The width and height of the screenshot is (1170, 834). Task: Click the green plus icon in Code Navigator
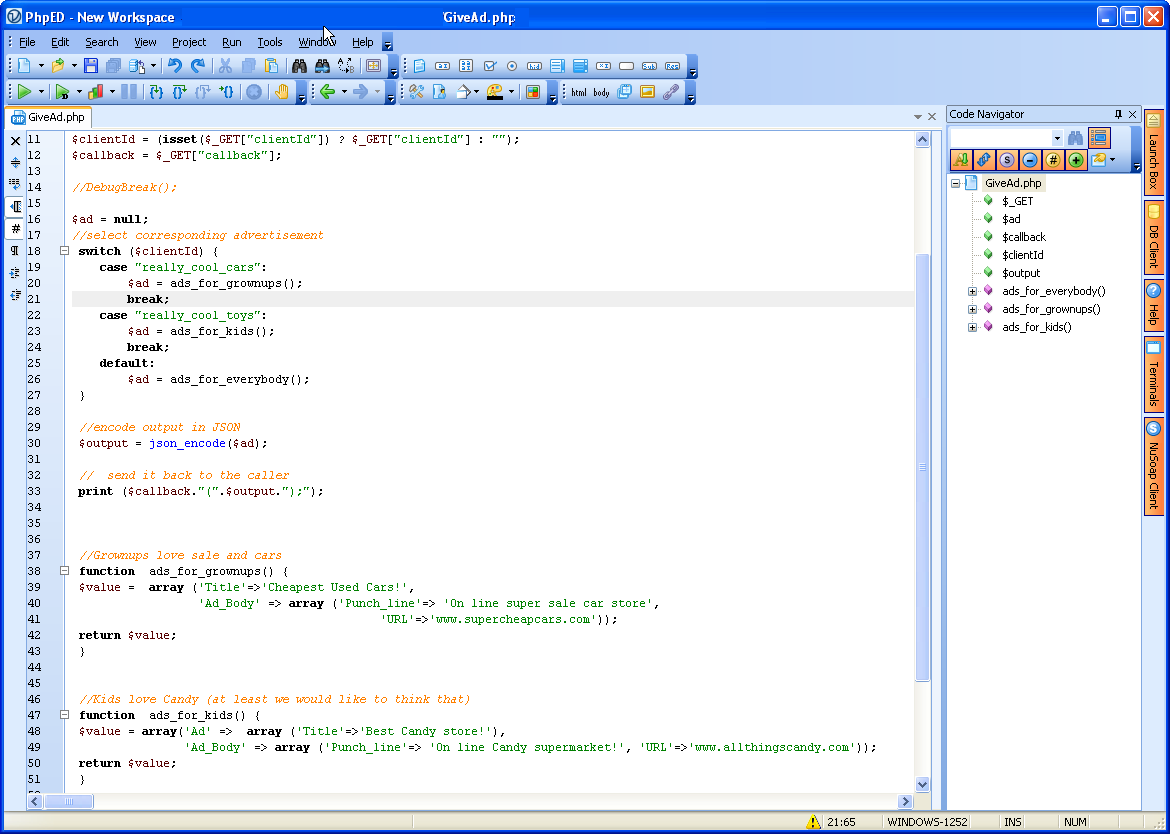tap(1076, 160)
